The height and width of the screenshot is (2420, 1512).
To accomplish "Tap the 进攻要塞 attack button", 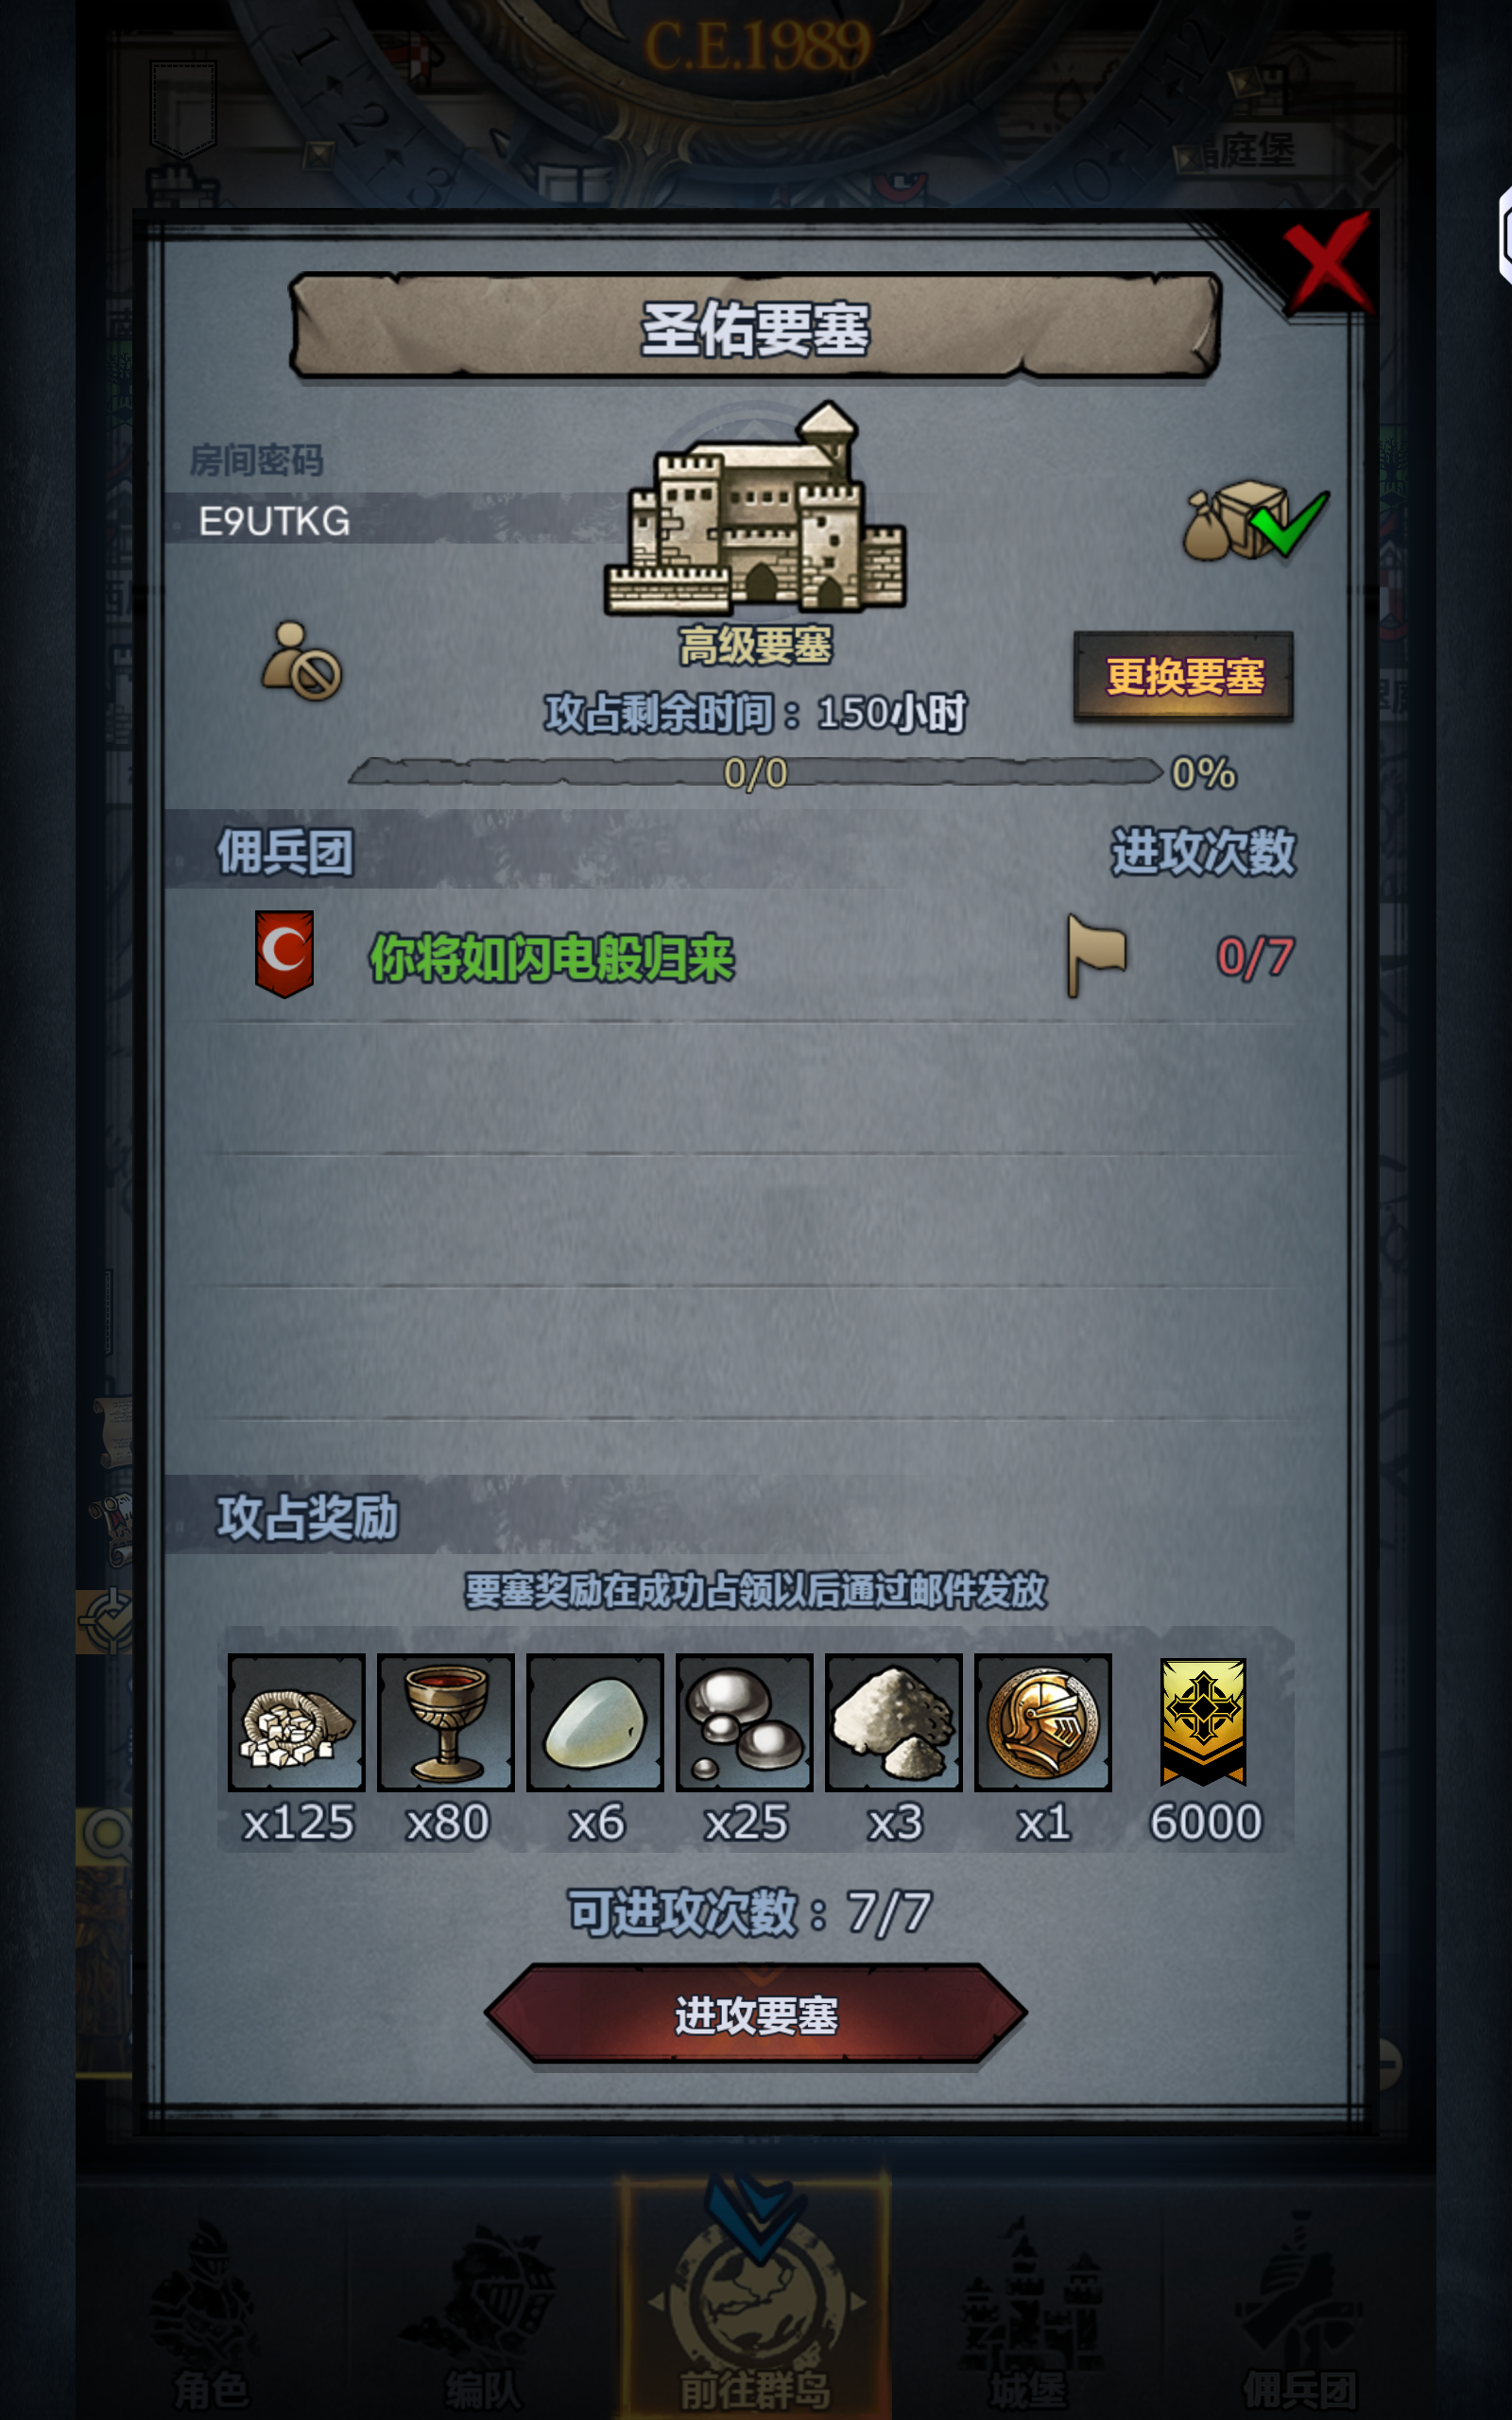I will click(x=756, y=2013).
